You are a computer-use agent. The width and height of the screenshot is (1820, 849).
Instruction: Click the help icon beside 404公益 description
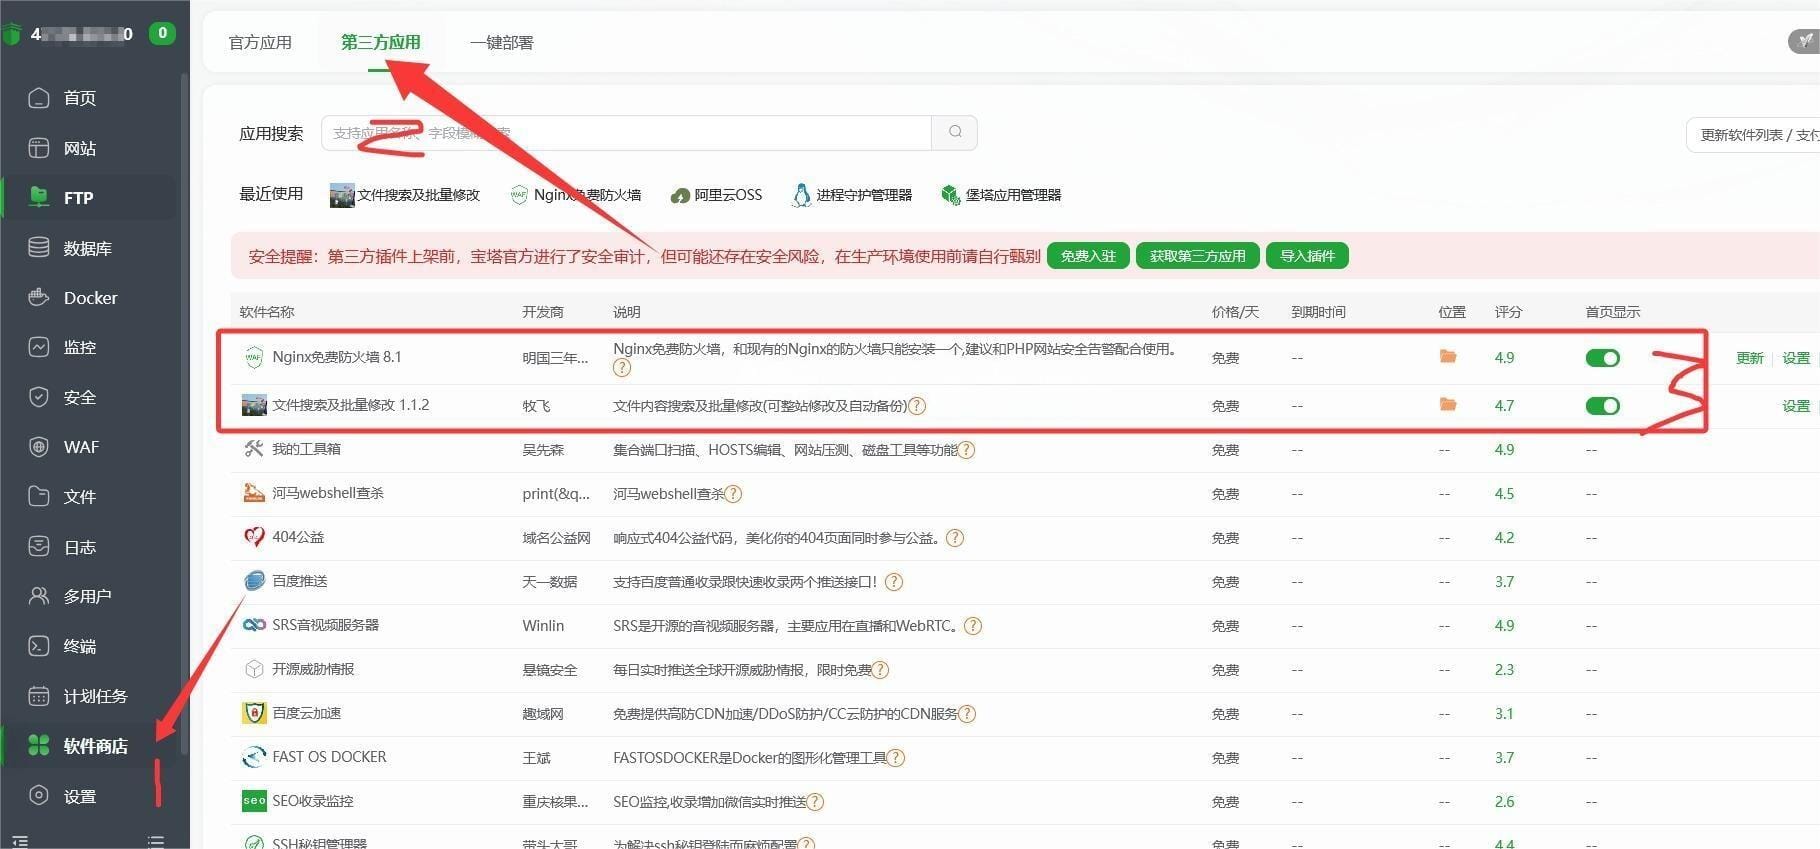955,538
